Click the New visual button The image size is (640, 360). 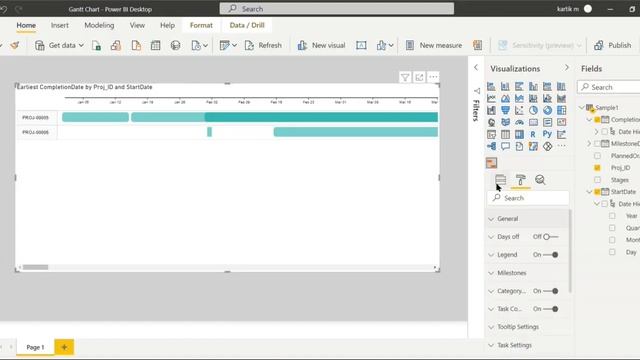[321, 45]
